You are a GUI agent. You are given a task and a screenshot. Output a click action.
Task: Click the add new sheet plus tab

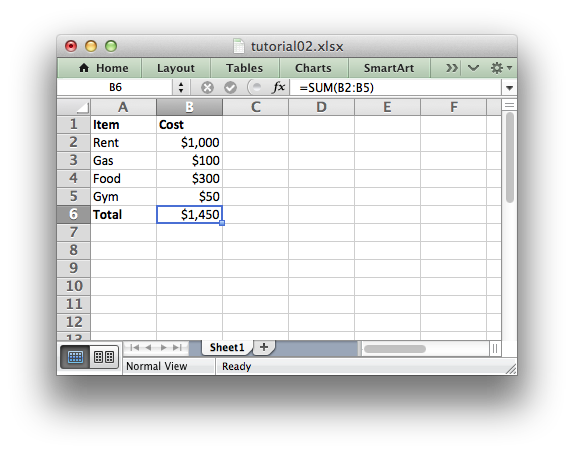264,347
